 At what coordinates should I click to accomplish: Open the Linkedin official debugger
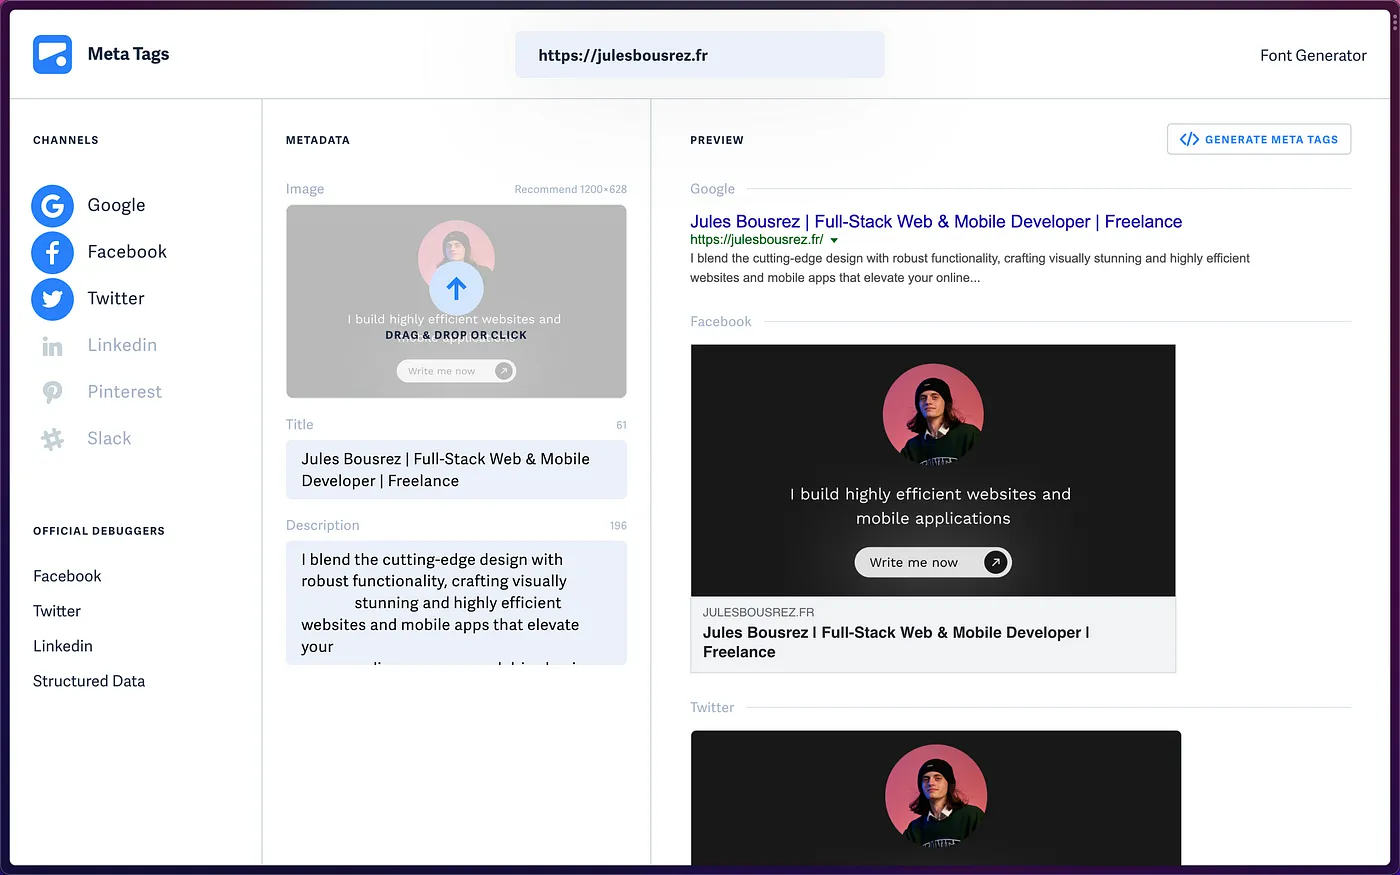click(63, 646)
